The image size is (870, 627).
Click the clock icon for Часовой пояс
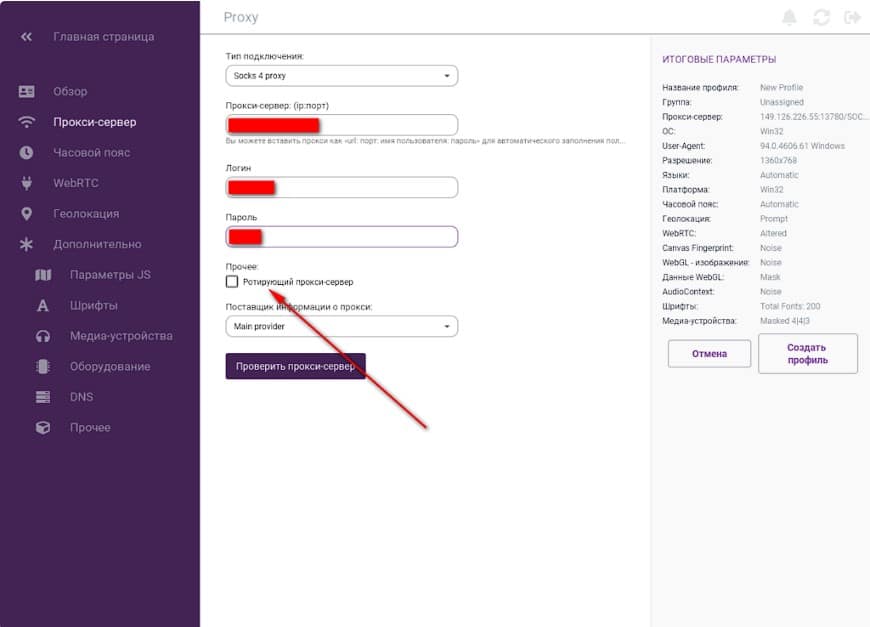tap(27, 153)
